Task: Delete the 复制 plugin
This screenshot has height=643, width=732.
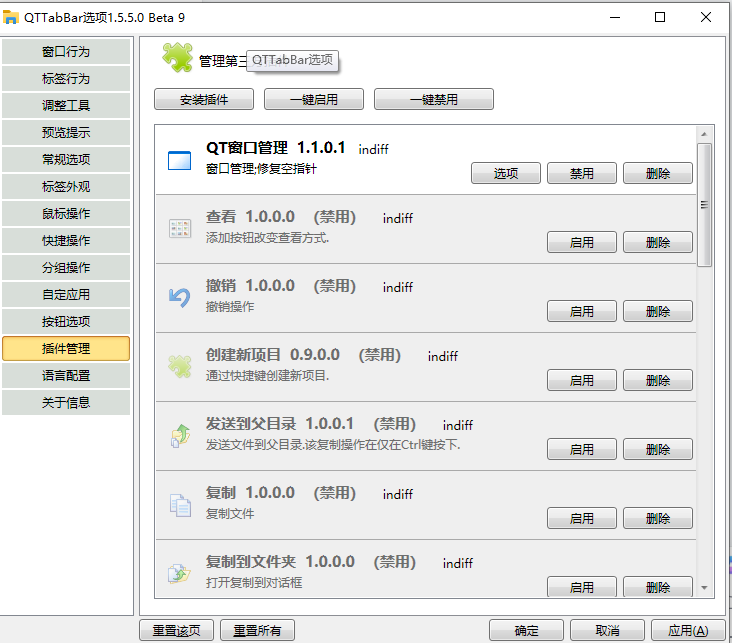Action: pyautogui.click(x=658, y=518)
